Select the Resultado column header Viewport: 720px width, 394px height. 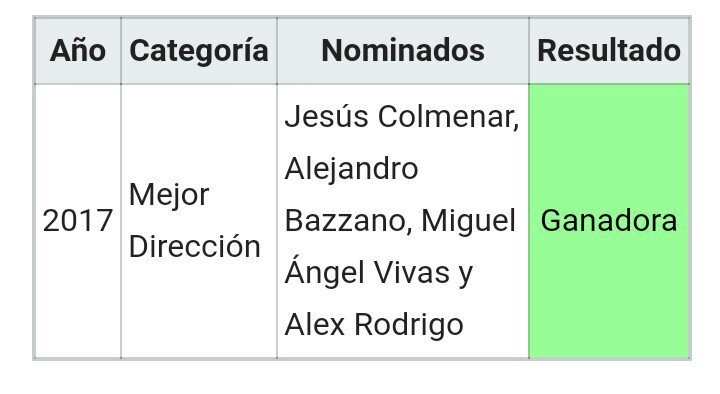tap(609, 50)
